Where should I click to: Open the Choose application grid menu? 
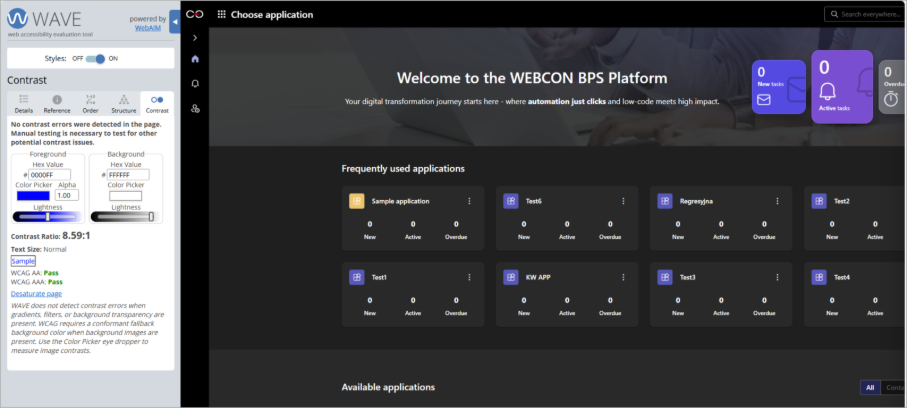pyautogui.click(x=221, y=15)
